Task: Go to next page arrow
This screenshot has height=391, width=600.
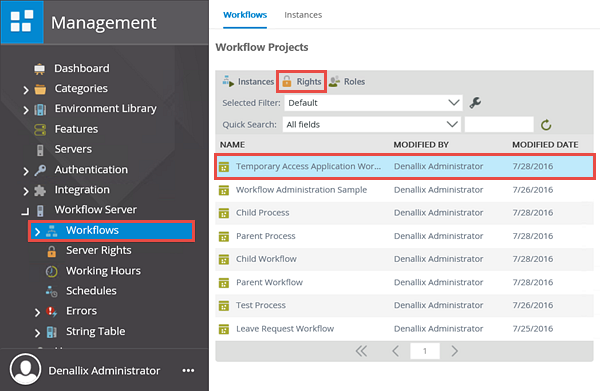Action: [454, 351]
